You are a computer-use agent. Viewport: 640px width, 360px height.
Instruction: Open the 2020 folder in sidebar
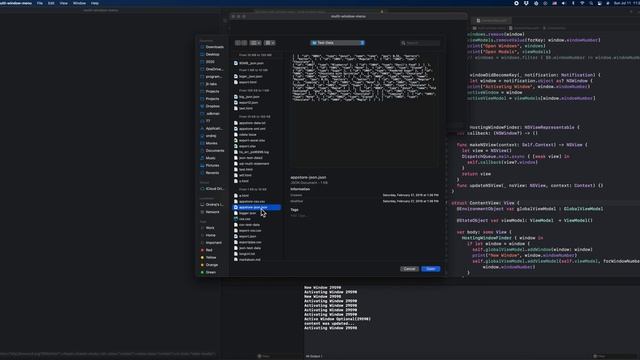(208, 62)
